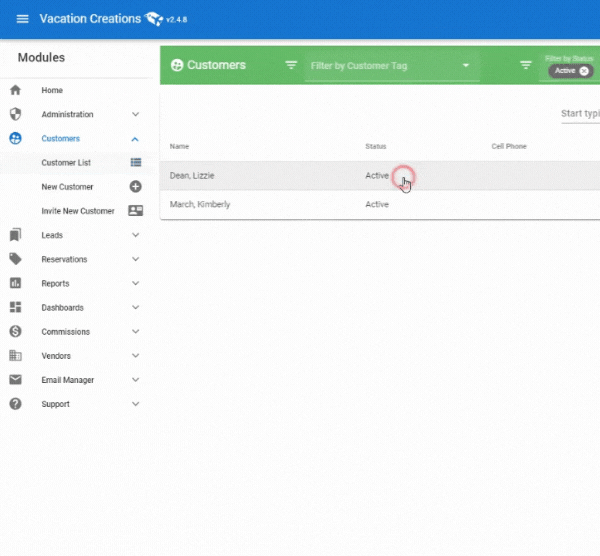Open the hamburger navigation menu
The image size is (600, 556).
tap(23, 19)
